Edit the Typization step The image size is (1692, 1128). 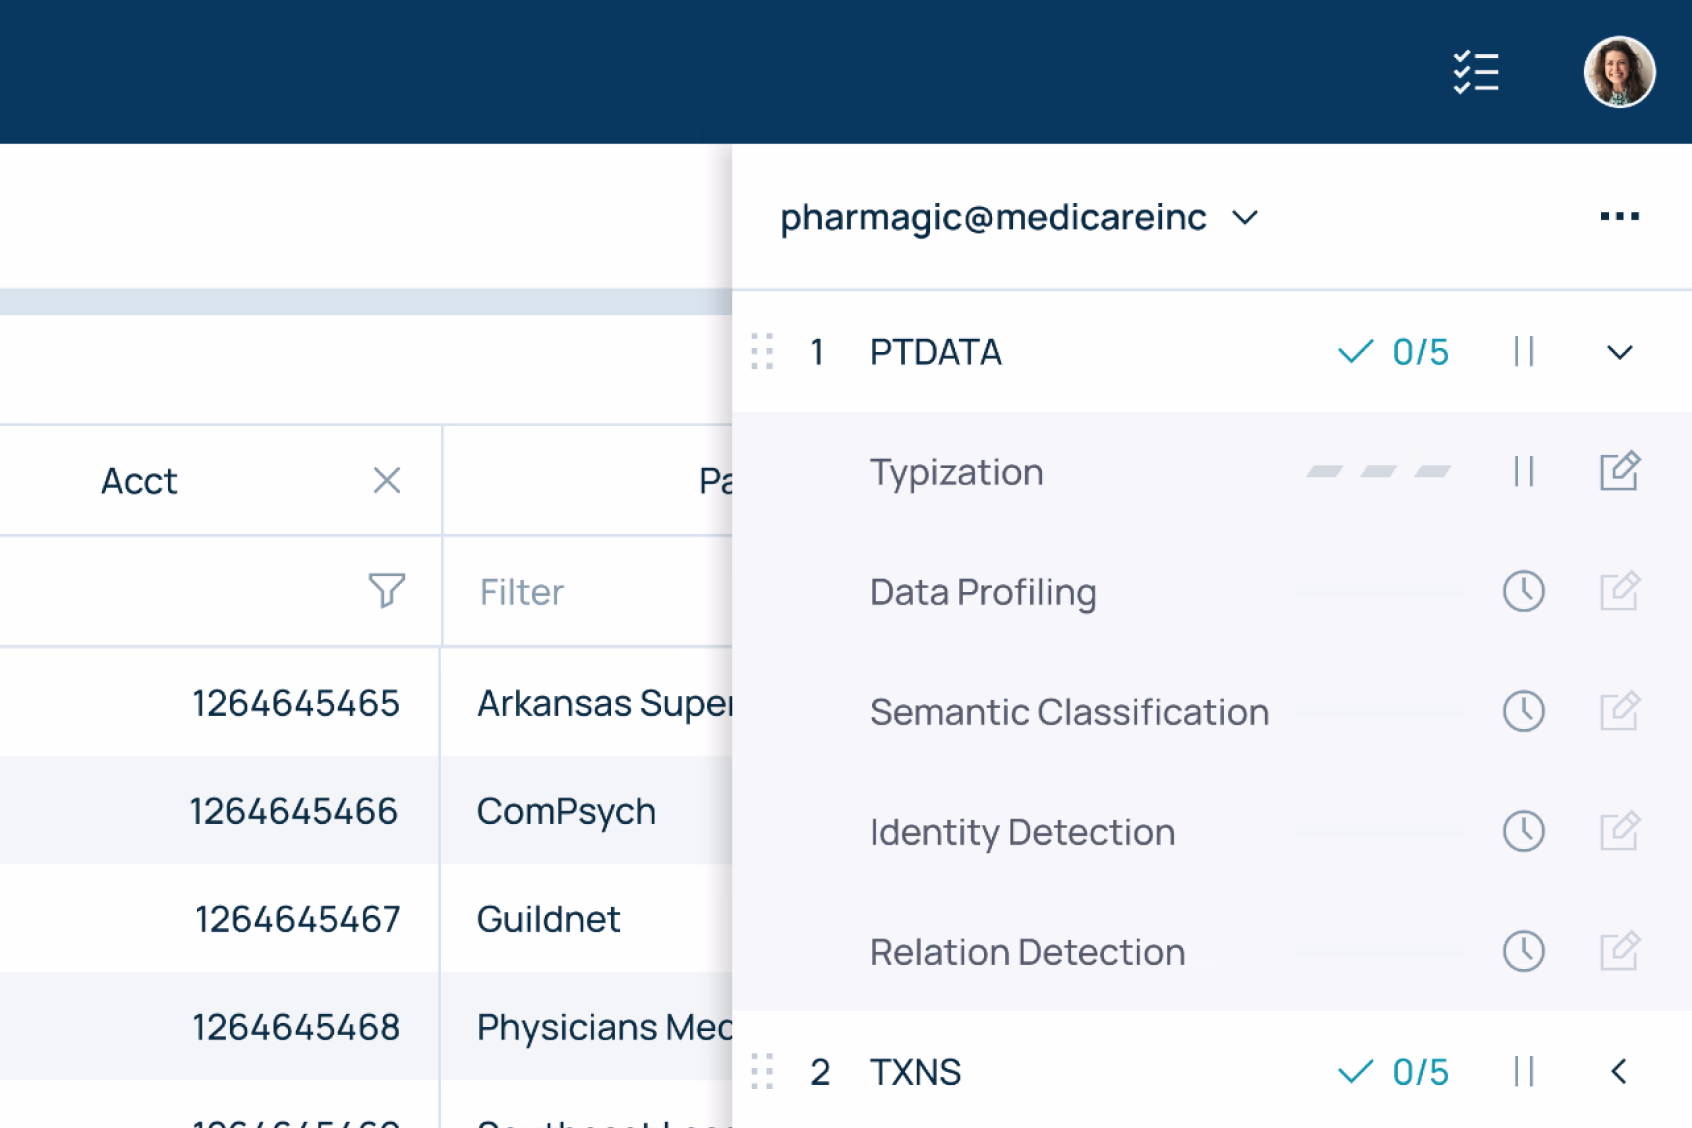(1619, 471)
